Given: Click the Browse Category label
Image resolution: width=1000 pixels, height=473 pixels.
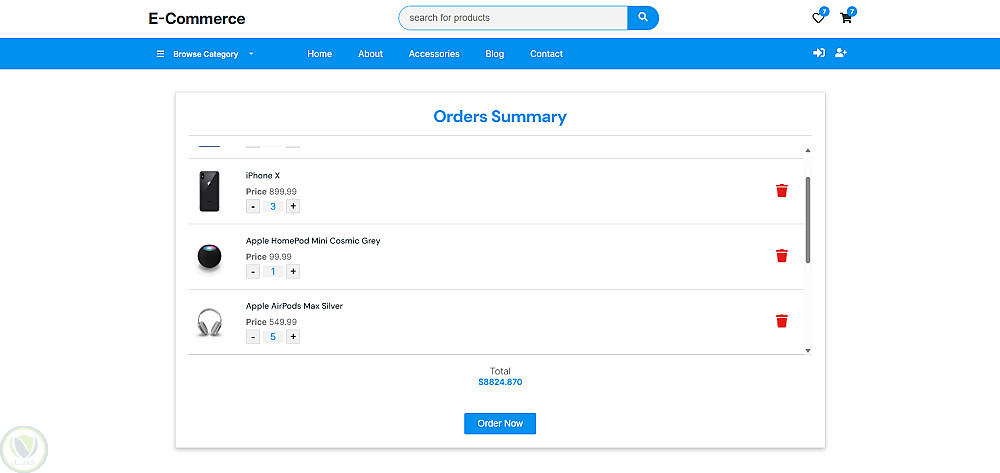Looking at the screenshot, I should point(206,54).
